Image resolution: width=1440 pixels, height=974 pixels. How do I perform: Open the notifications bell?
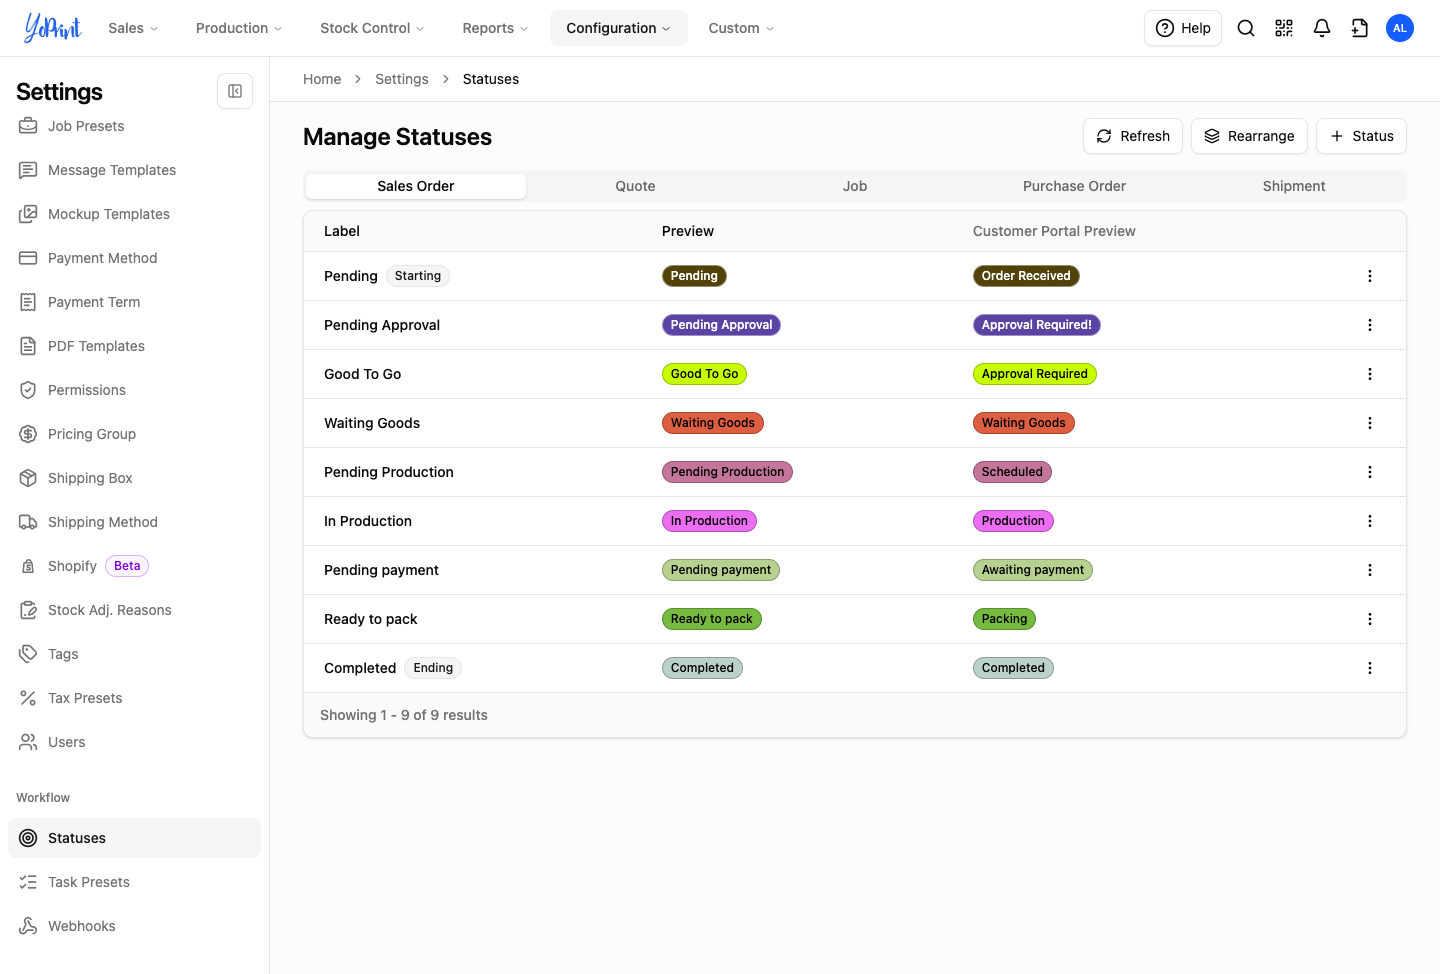(1322, 28)
